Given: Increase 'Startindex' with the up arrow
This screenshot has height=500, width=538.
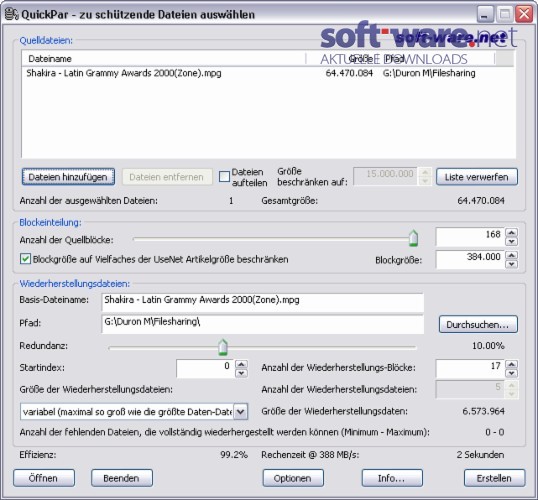Looking at the screenshot, I should click(241, 364).
